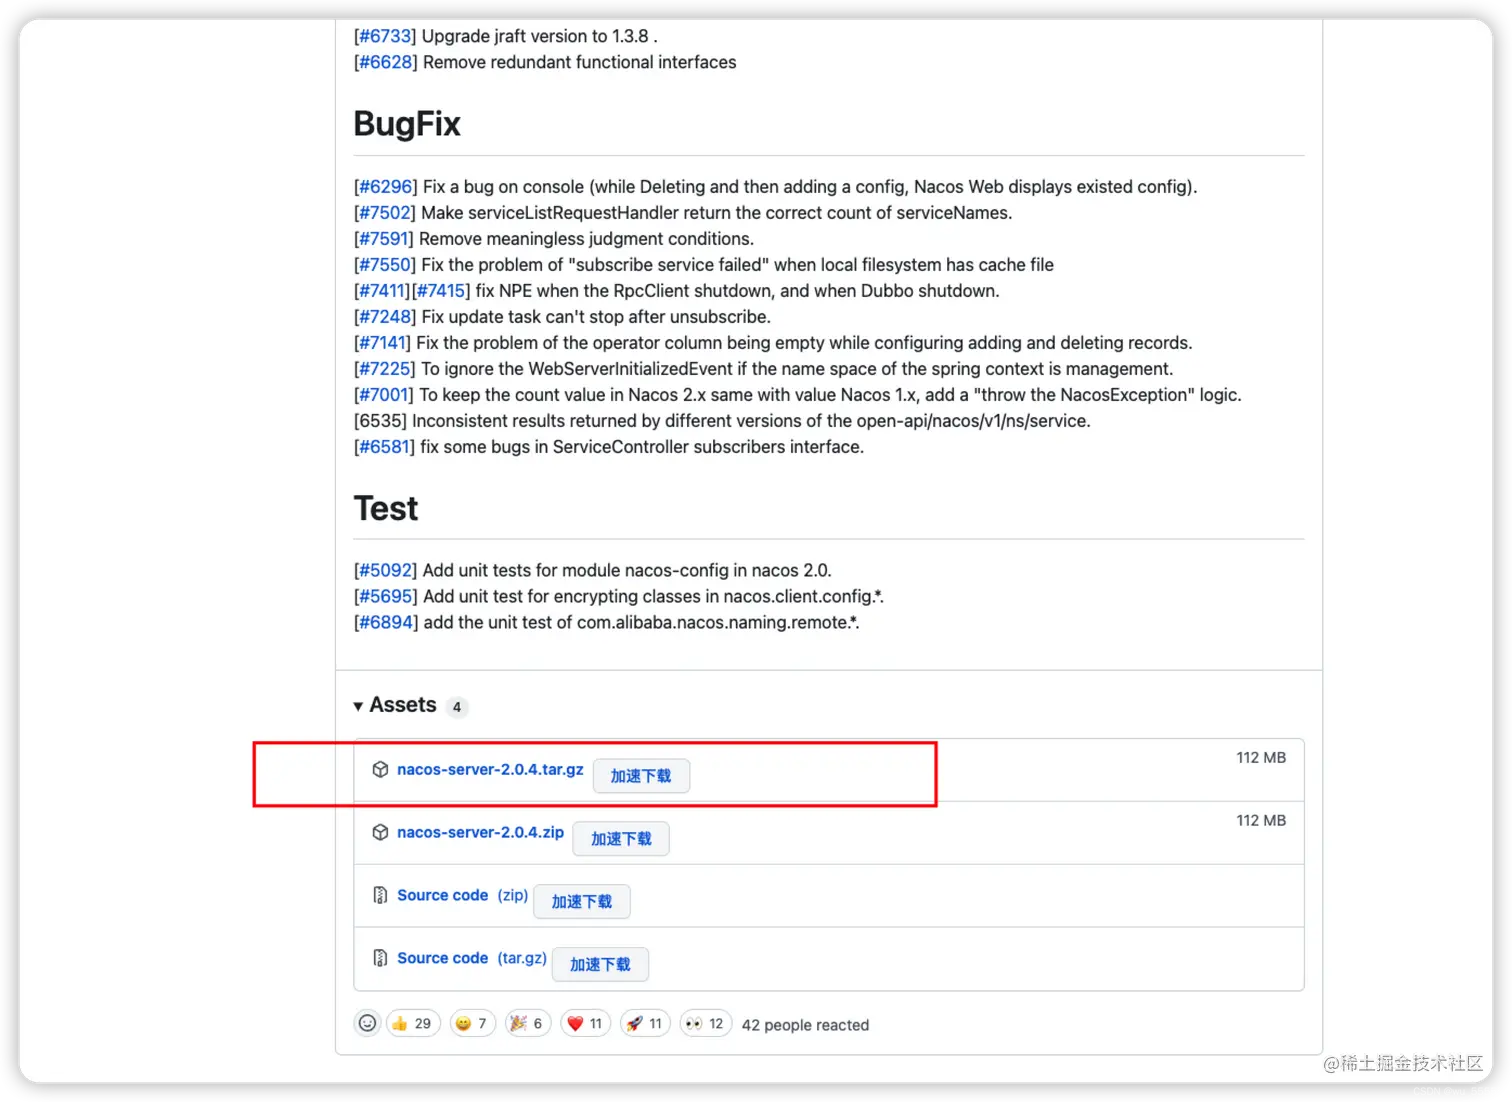Open issue #7001 count value link
The image size is (1512, 1102).
pos(384,395)
